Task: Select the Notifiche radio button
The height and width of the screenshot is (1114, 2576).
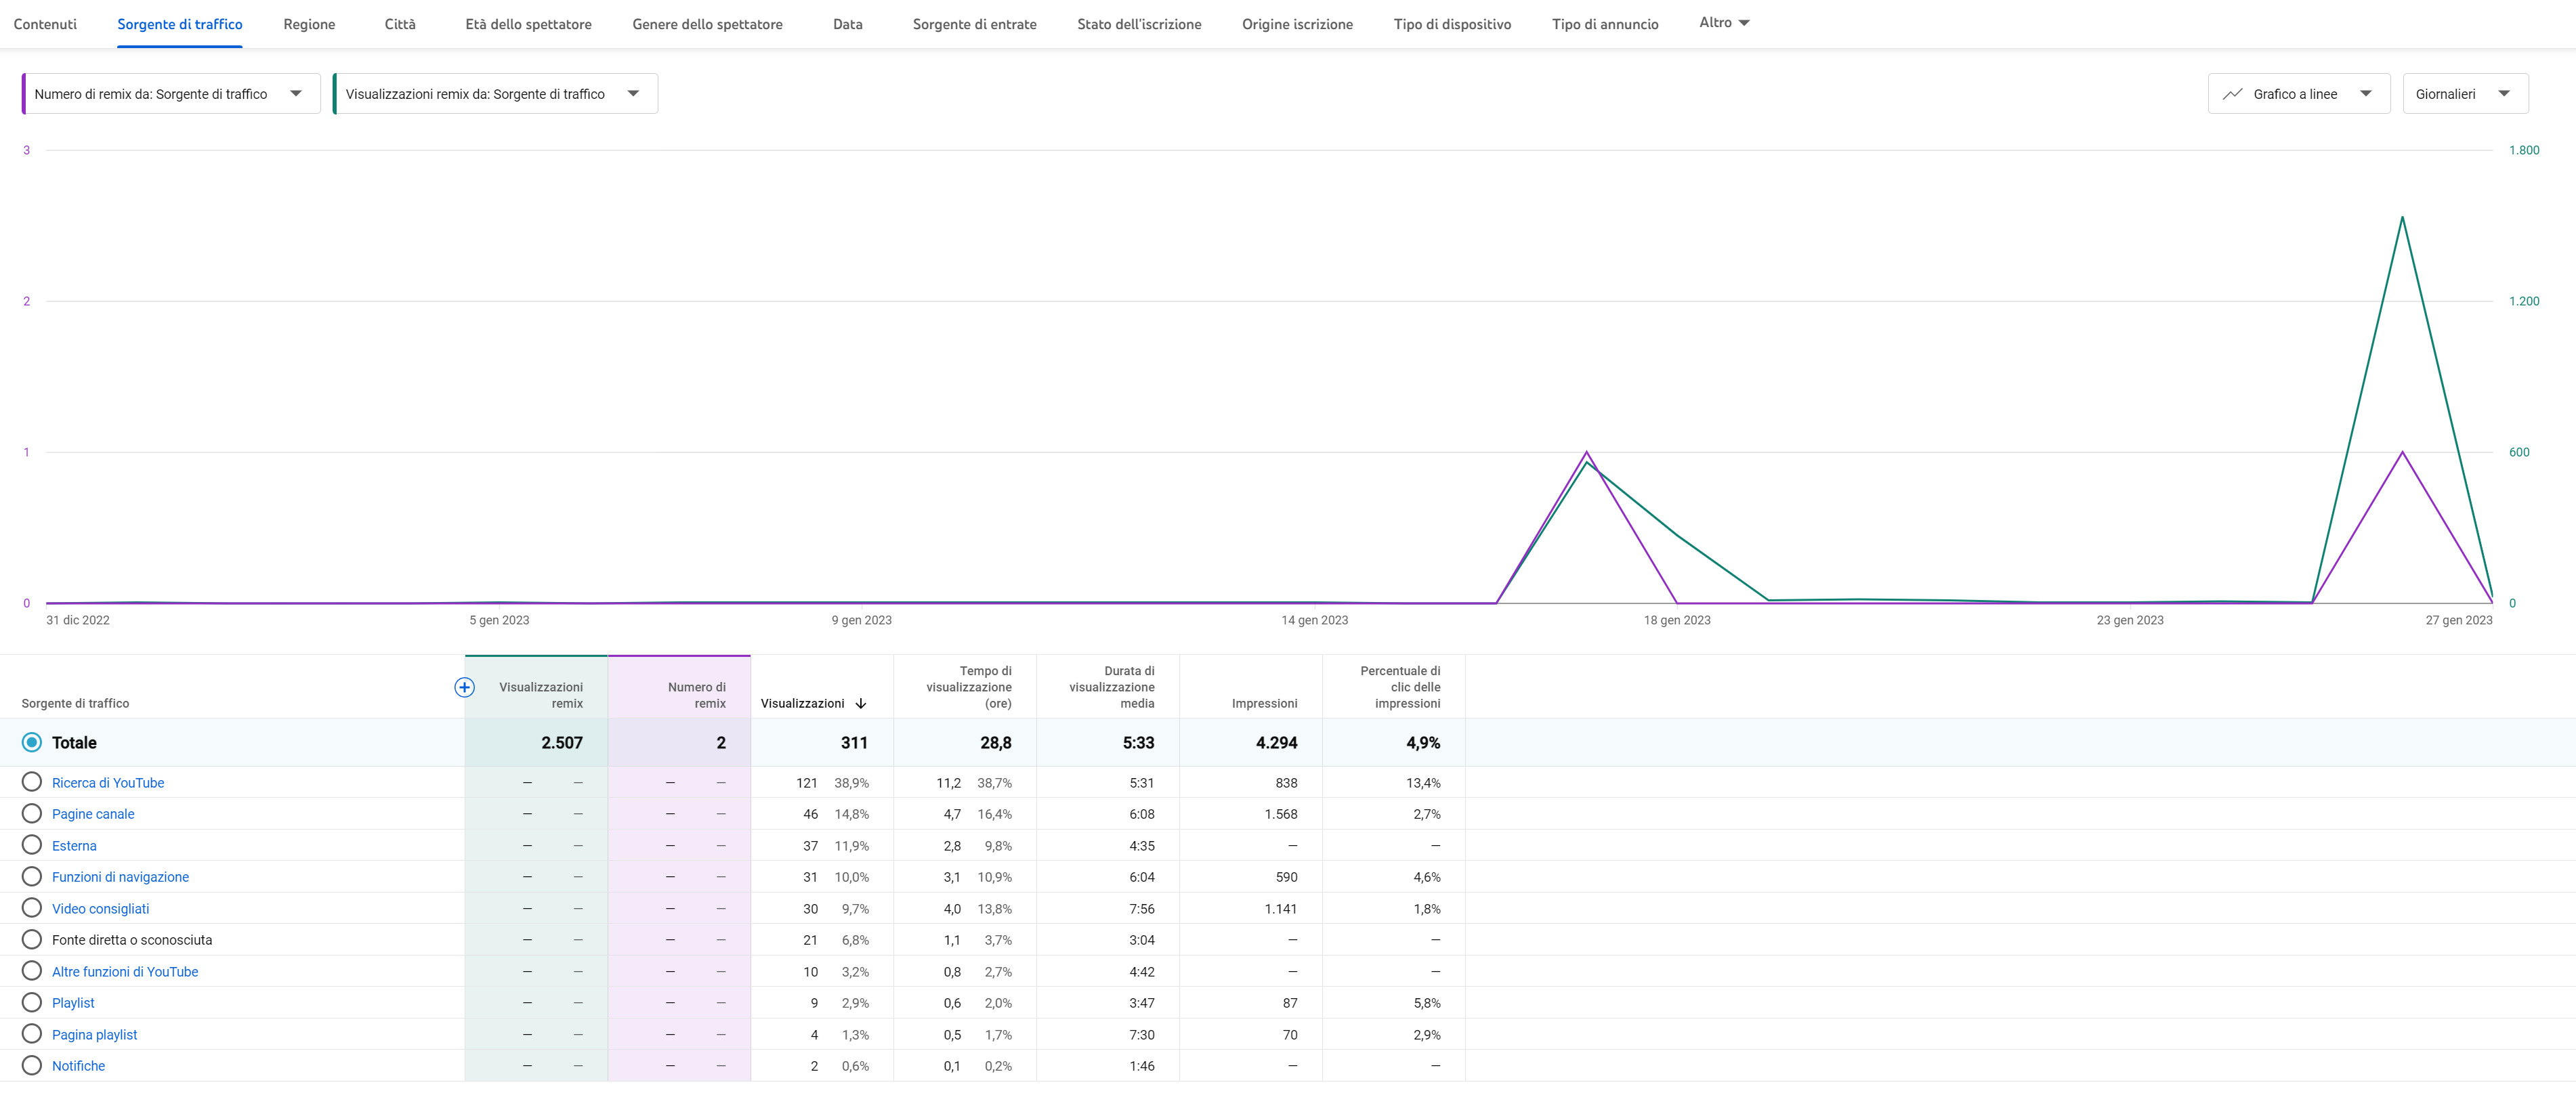Action: 32,1066
